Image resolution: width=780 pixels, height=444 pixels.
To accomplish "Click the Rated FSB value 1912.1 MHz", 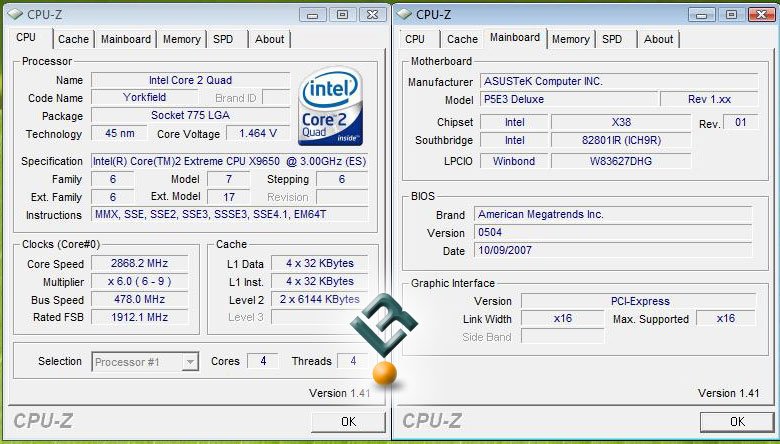I will [x=140, y=317].
